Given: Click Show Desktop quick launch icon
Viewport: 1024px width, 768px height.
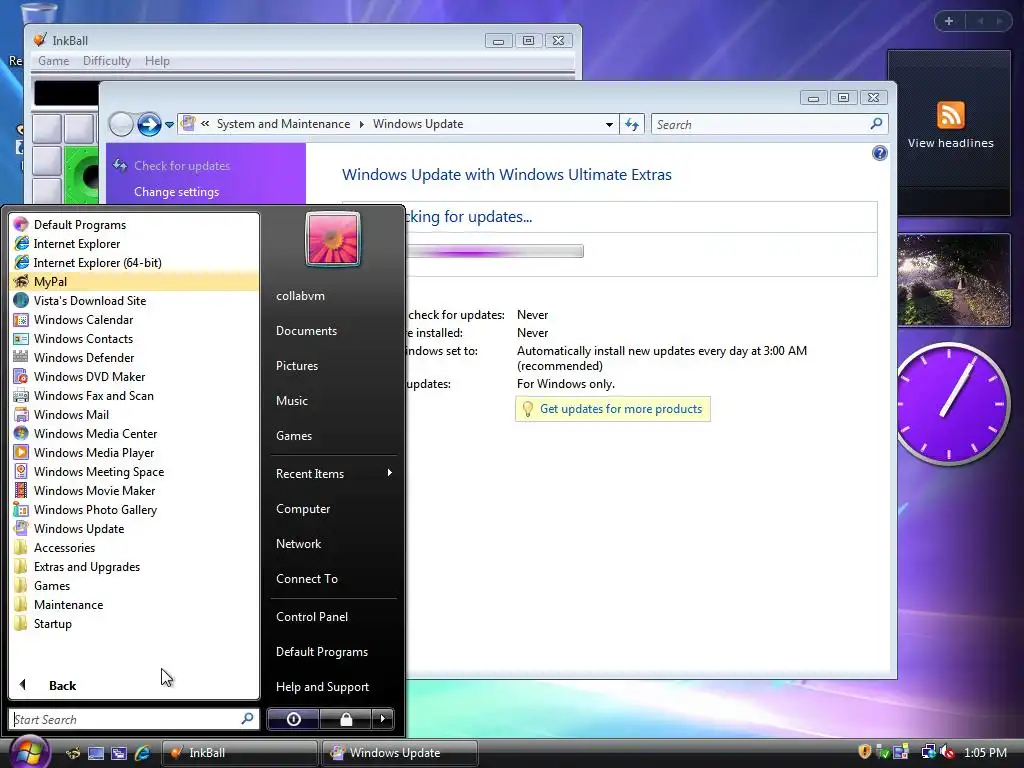Looking at the screenshot, I should [x=96, y=753].
